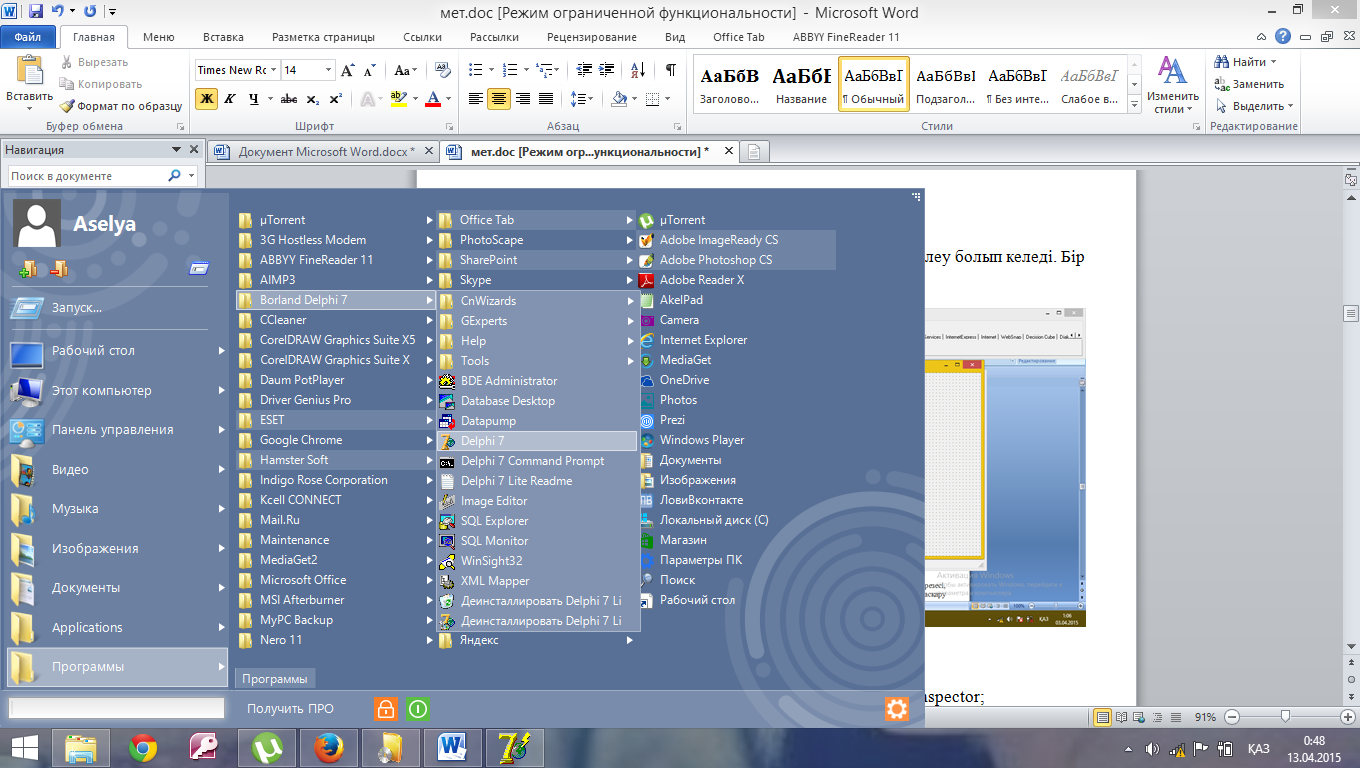The height and width of the screenshot is (768, 1360).
Task: Open the font name dropdown
Action: coord(274,70)
